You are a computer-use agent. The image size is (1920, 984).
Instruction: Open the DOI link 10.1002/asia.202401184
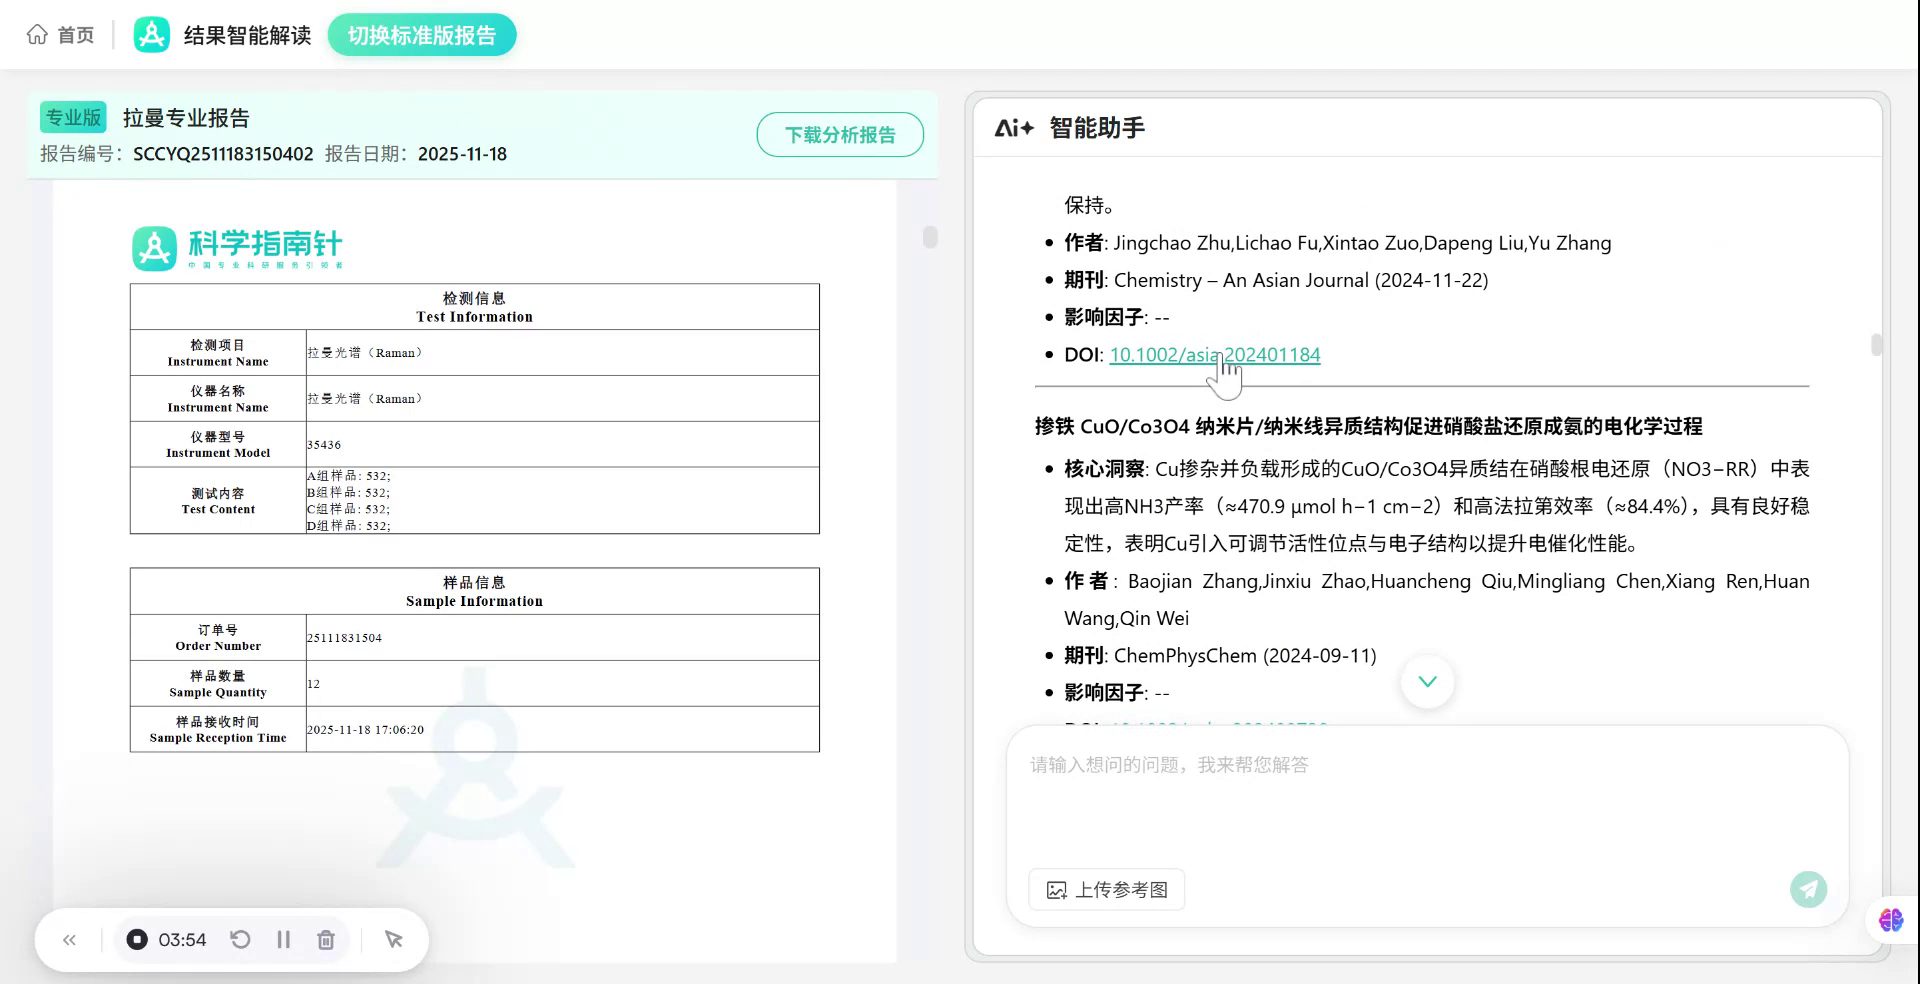pos(1214,354)
